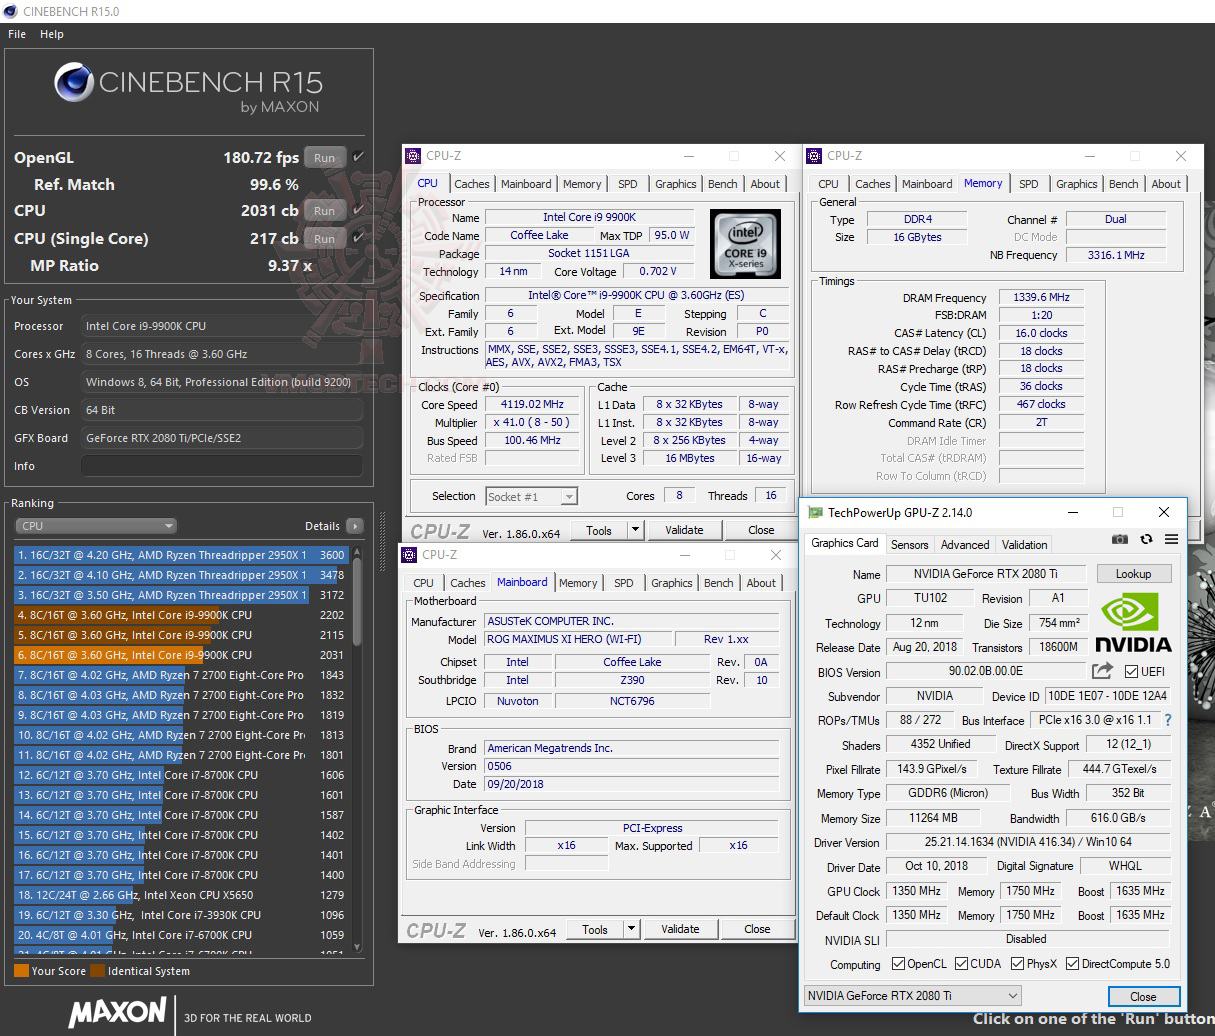Screen dimensions: 1215x1036
Task: Click the motherboard model ROG MAXIMUS XI HERO
Action: 578,639
